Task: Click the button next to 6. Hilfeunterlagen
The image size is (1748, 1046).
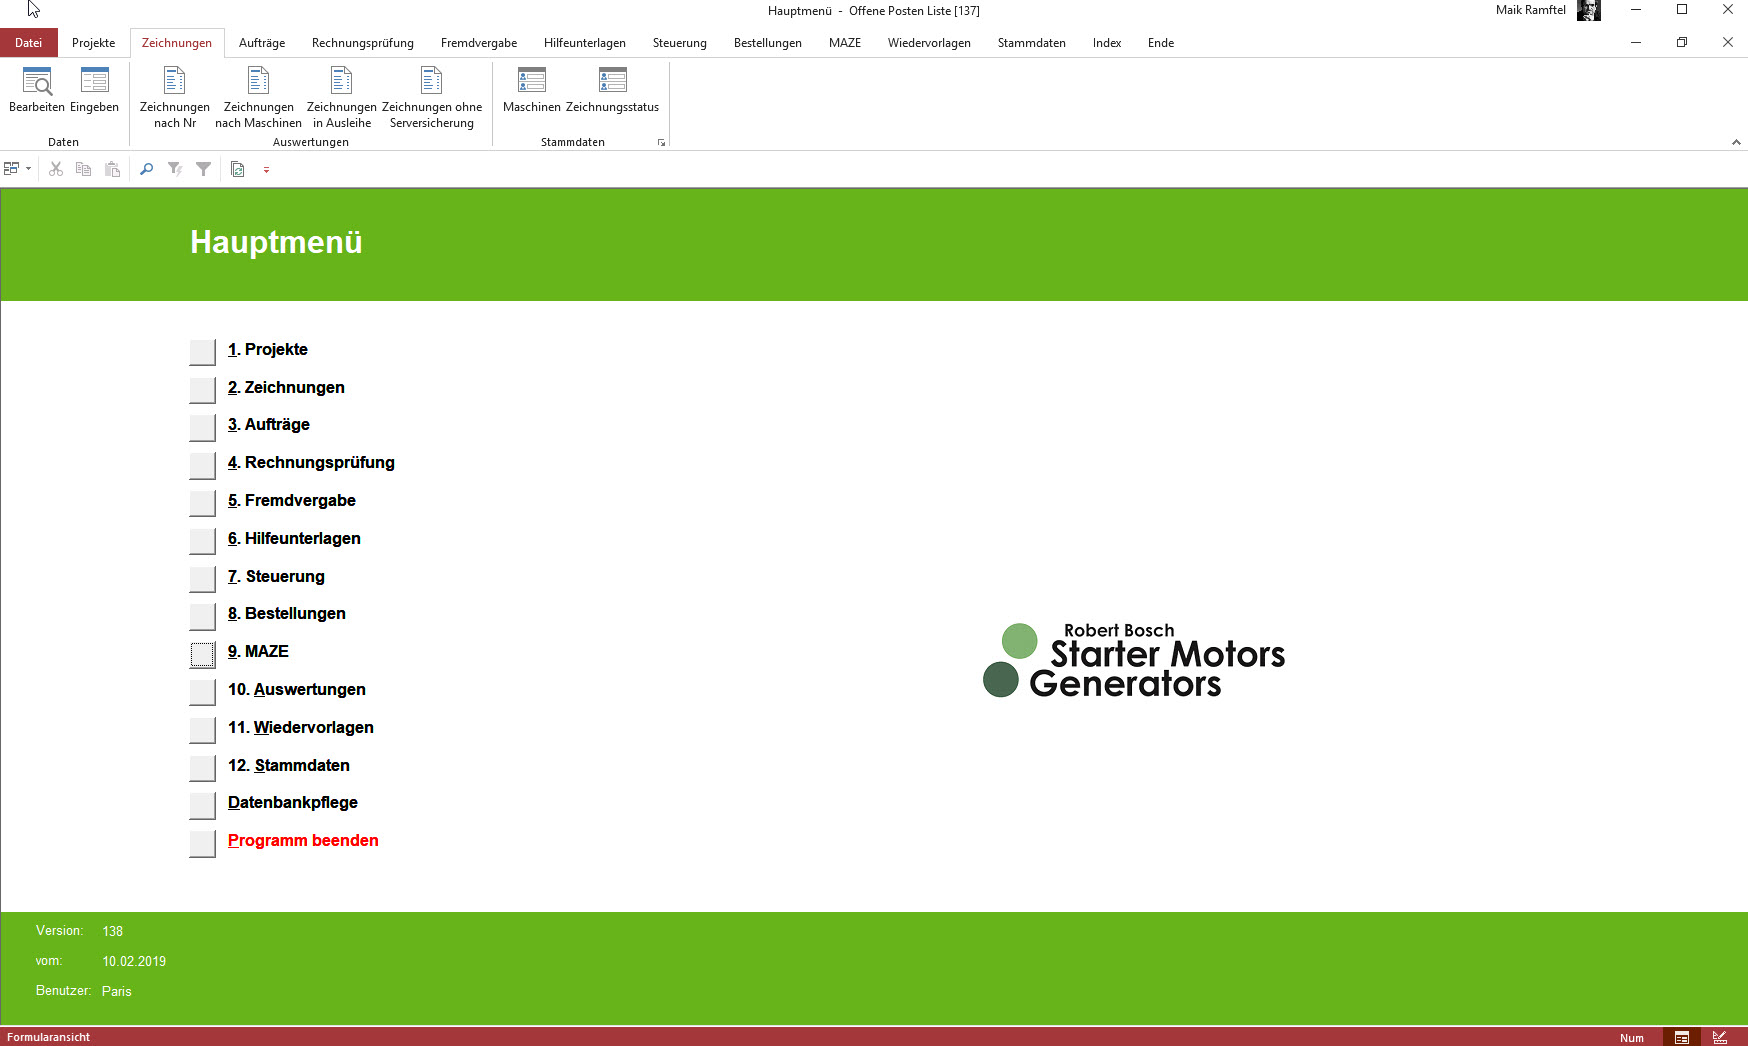Action: click(x=202, y=541)
